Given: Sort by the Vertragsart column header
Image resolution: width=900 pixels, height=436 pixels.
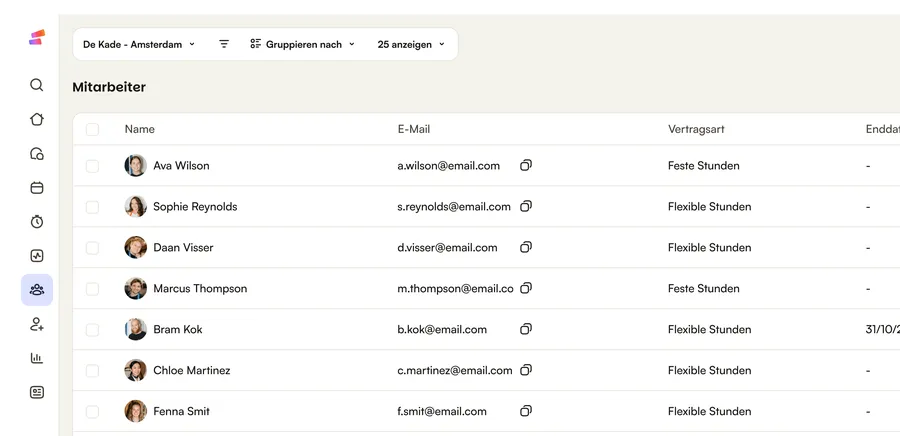Looking at the screenshot, I should point(696,129).
